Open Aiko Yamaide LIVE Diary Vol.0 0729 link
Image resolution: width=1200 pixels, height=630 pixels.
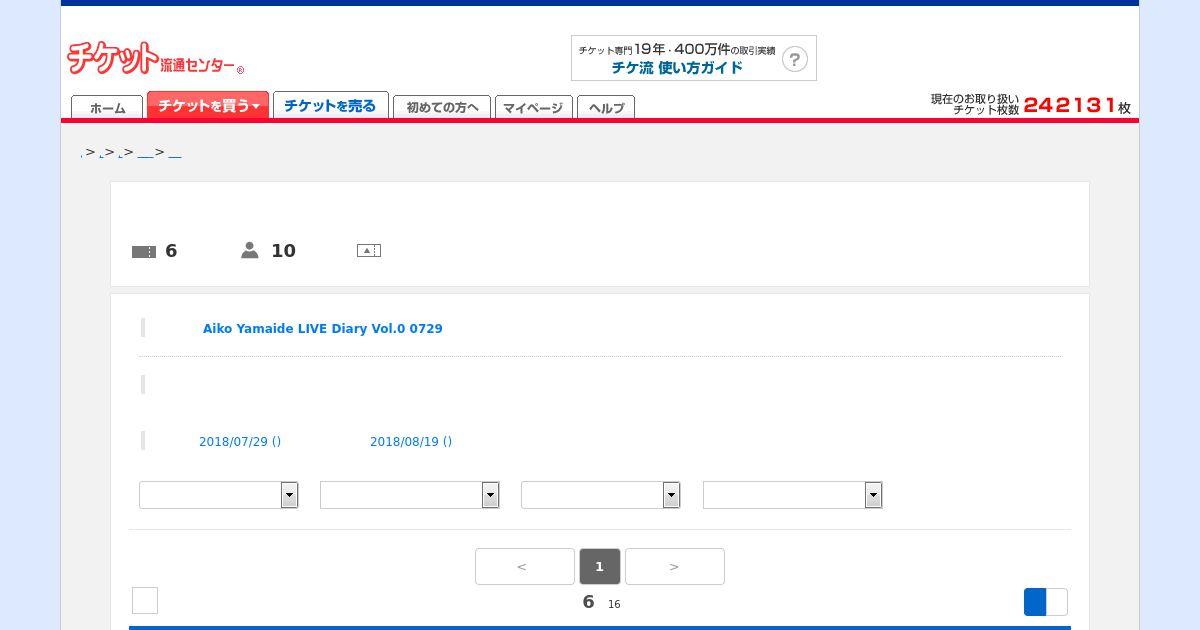click(x=323, y=328)
